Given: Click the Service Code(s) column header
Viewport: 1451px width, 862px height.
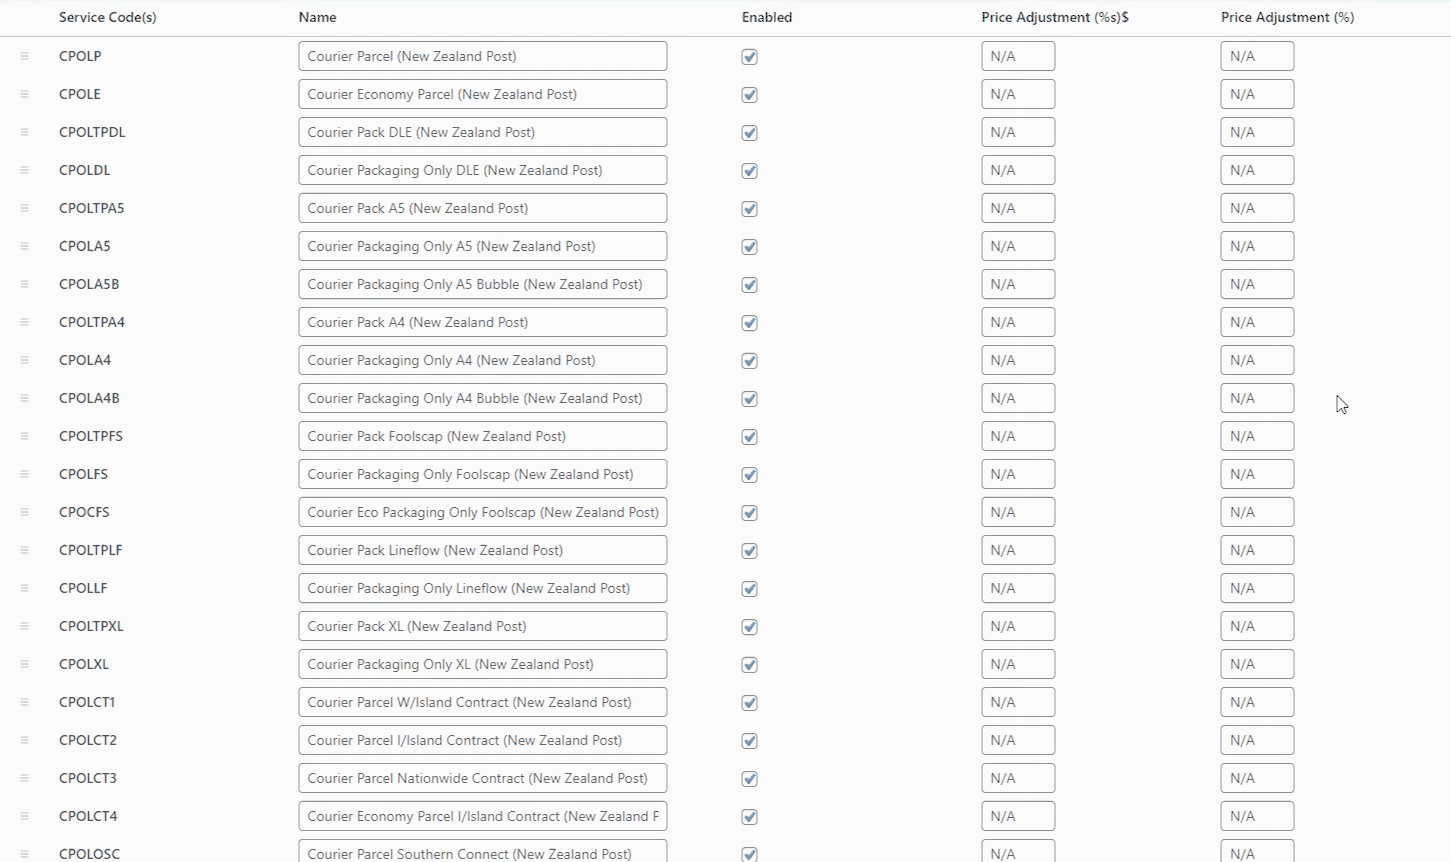Looking at the screenshot, I should (x=108, y=17).
